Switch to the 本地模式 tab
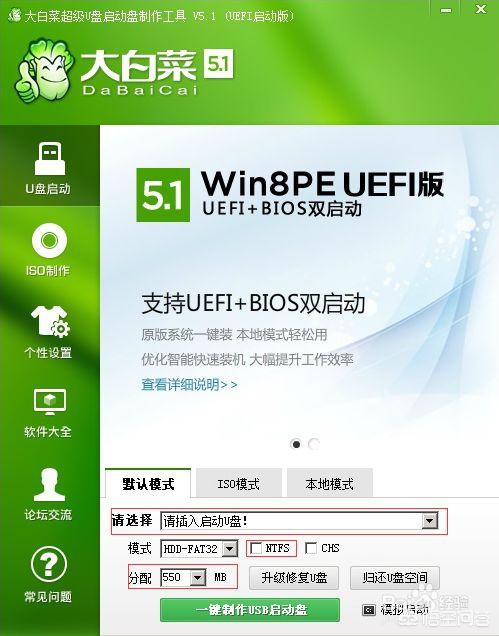Image resolution: width=499 pixels, height=636 pixels. (329, 483)
